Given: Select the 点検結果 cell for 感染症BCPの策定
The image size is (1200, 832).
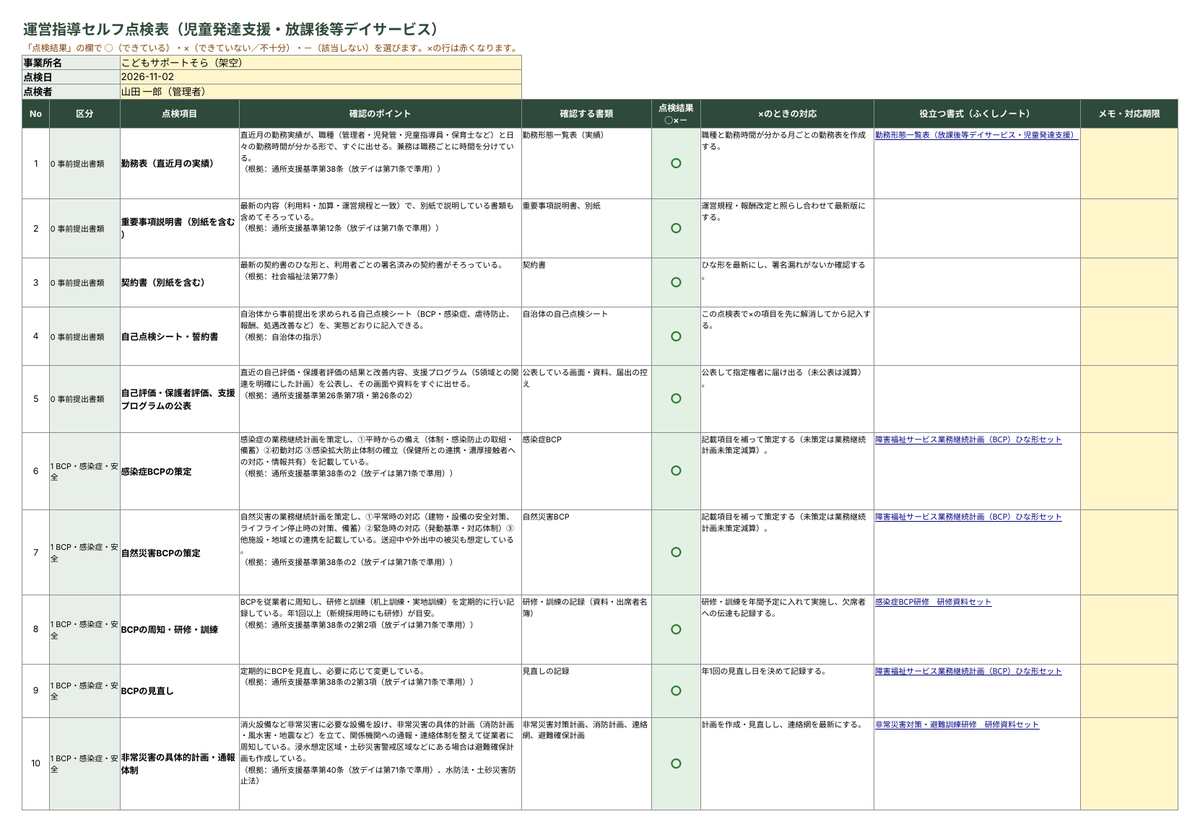Looking at the screenshot, I should pos(676,471).
